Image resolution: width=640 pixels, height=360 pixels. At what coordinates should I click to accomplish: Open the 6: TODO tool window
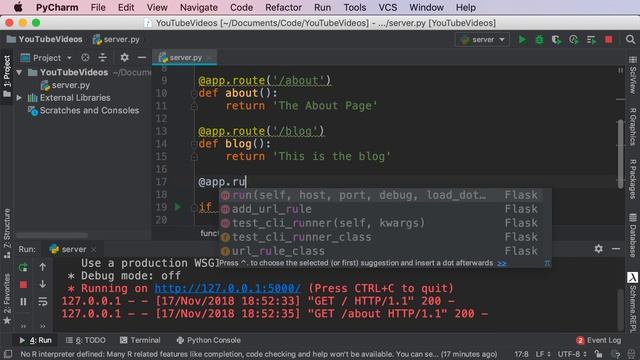[85, 340]
